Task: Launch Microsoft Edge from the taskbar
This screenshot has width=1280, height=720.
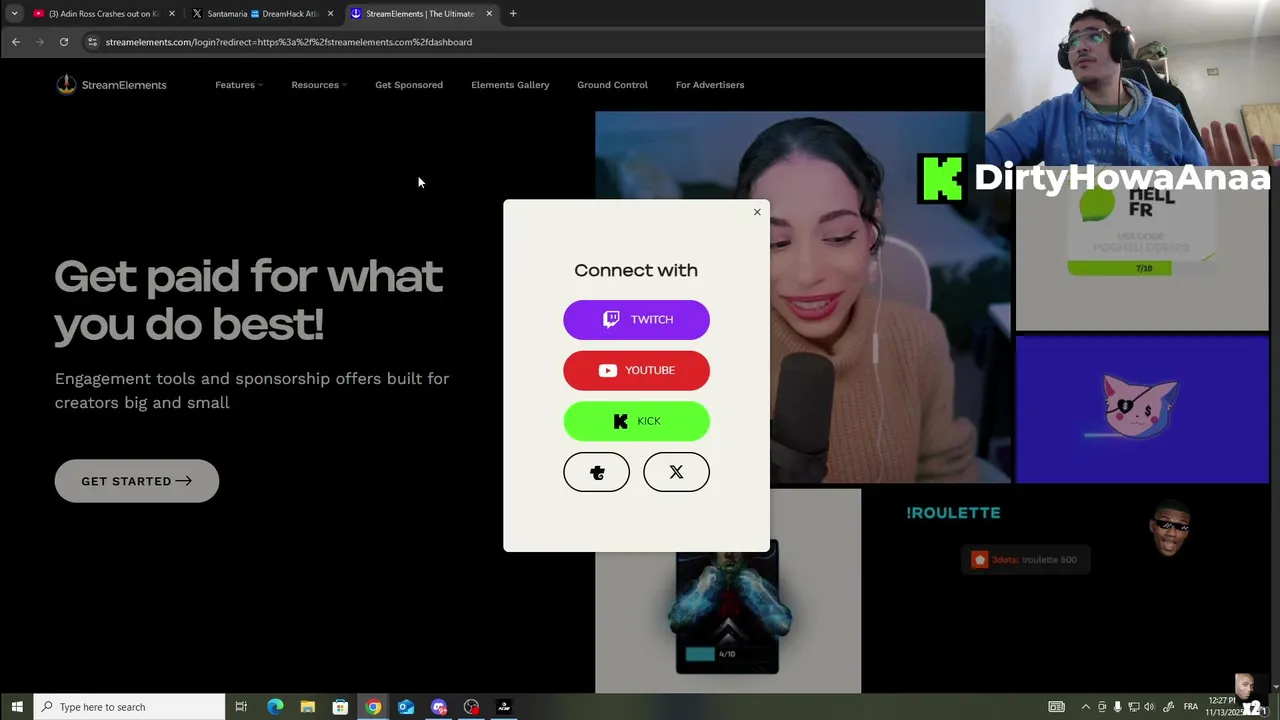Action: [x=275, y=707]
